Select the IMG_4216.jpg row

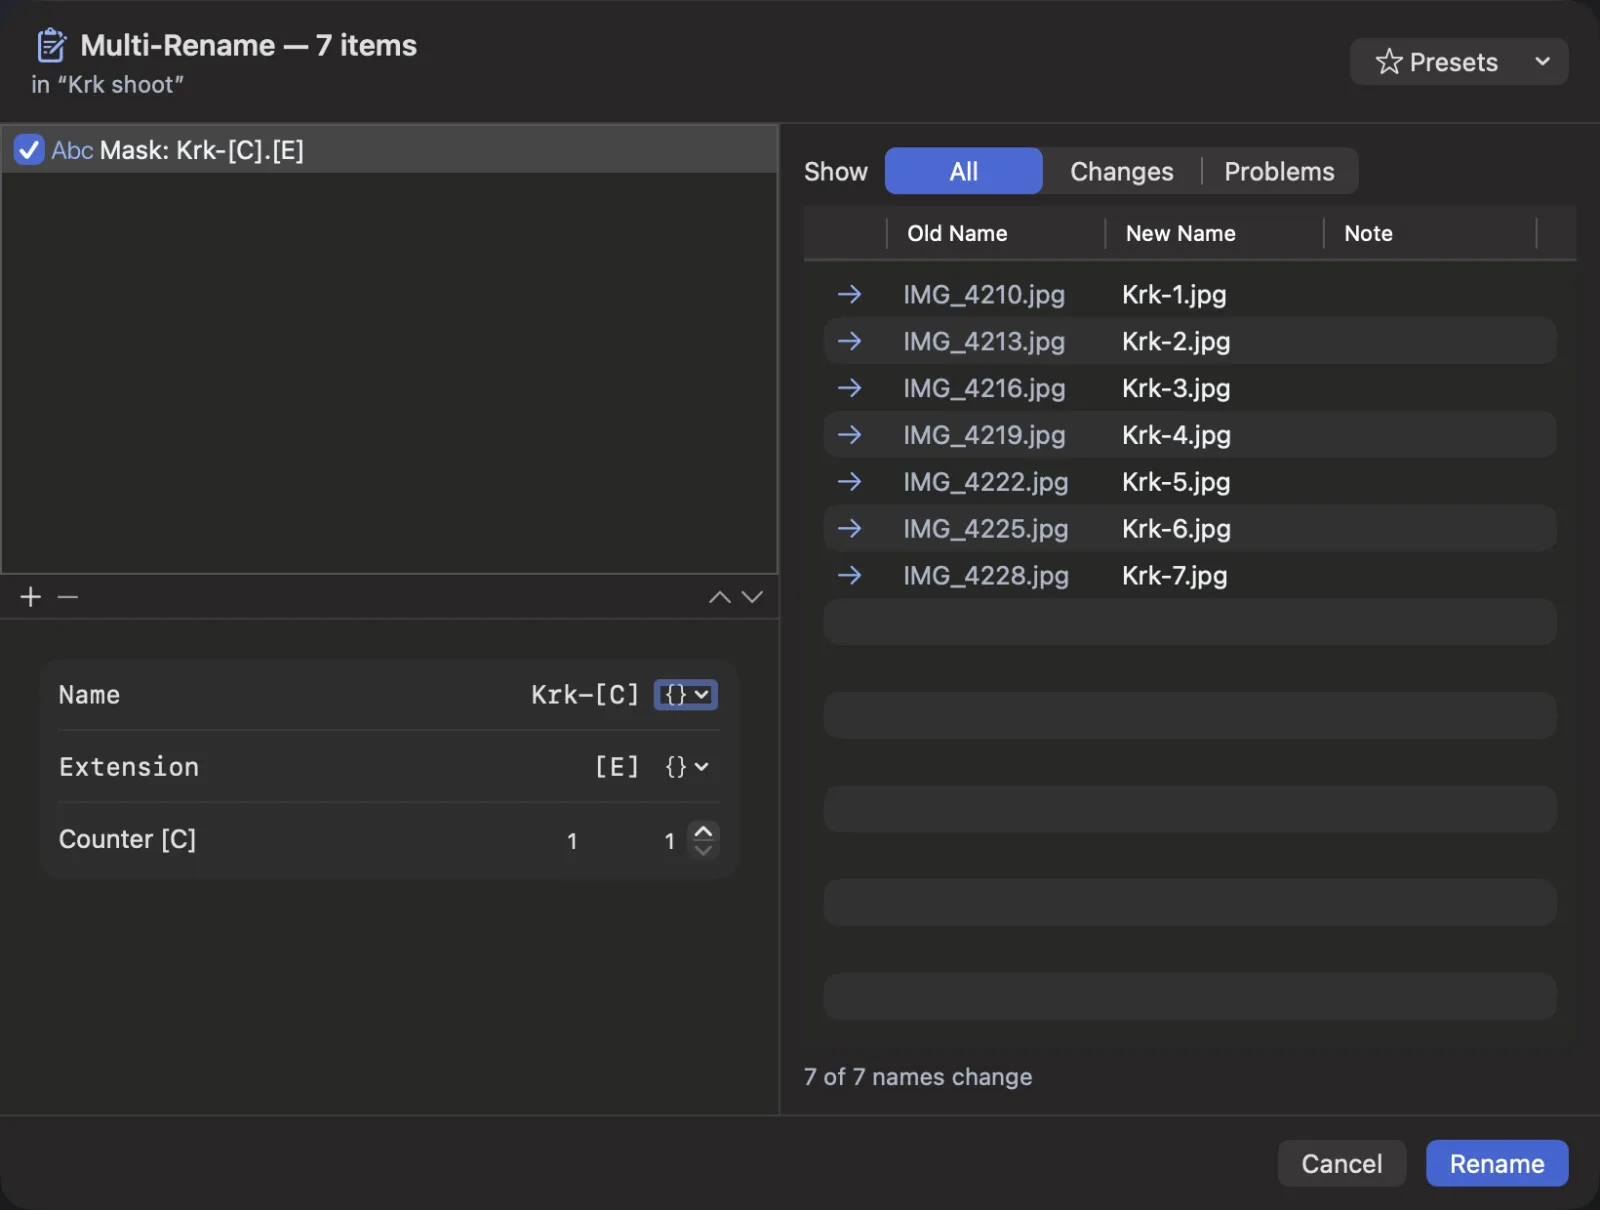pos(1190,388)
